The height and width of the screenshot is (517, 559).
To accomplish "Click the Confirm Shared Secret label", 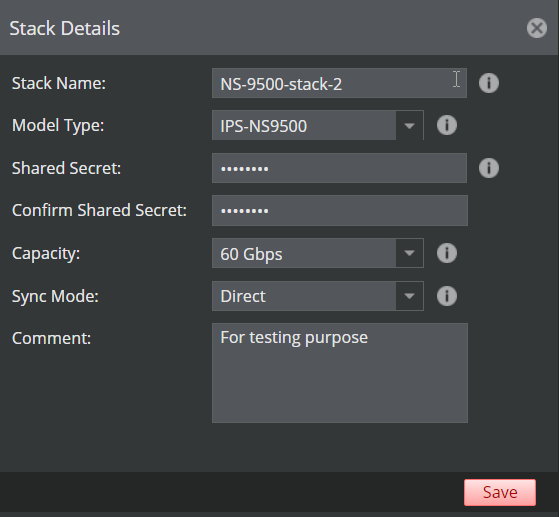I will pyautogui.click(x=99, y=210).
